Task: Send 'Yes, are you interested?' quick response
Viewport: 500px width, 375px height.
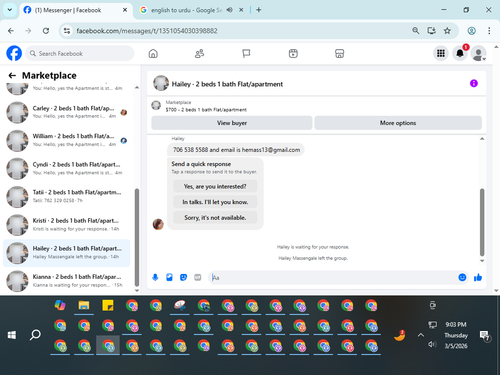Action: tap(215, 186)
